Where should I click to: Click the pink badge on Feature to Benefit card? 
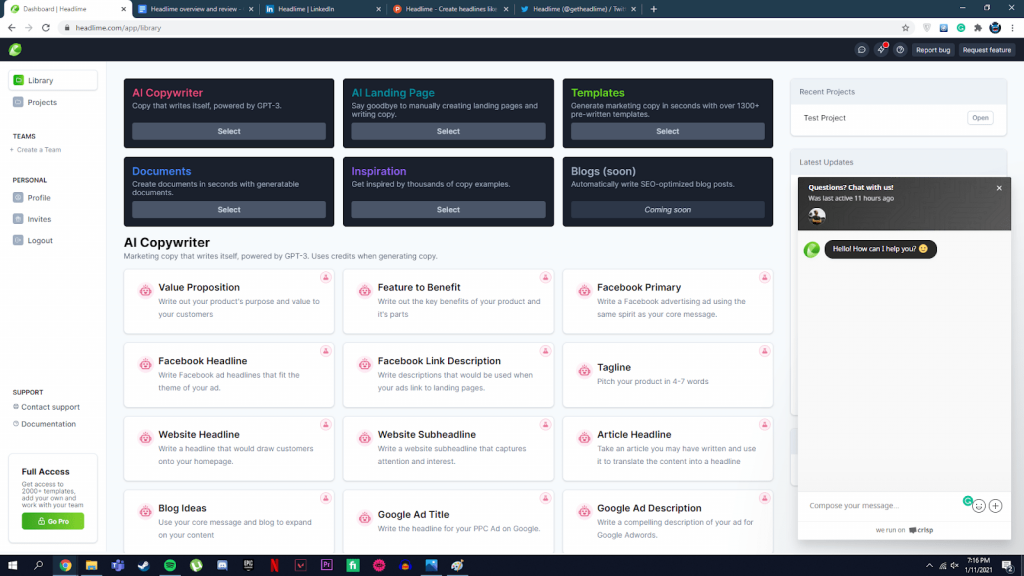coord(545,278)
